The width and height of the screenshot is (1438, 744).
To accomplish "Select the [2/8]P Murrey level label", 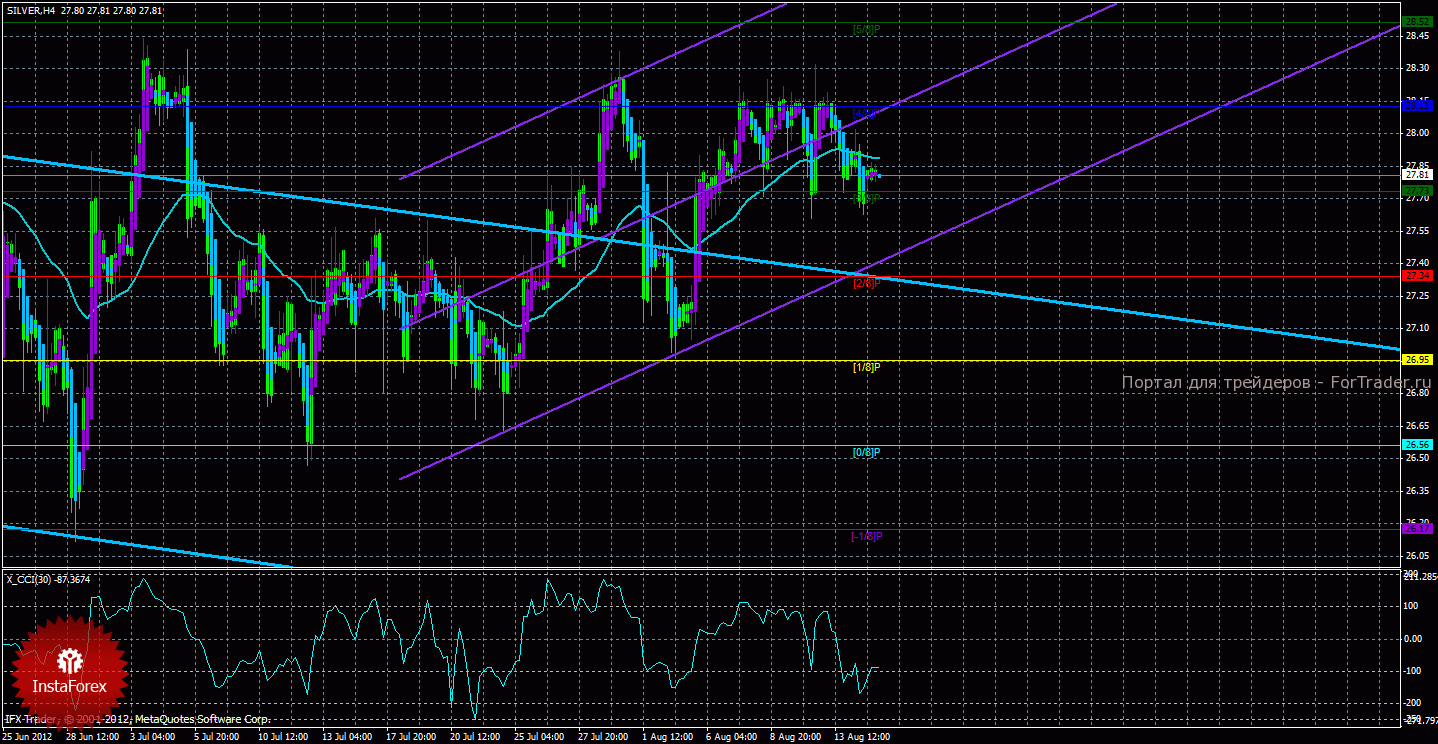I will coord(866,283).
